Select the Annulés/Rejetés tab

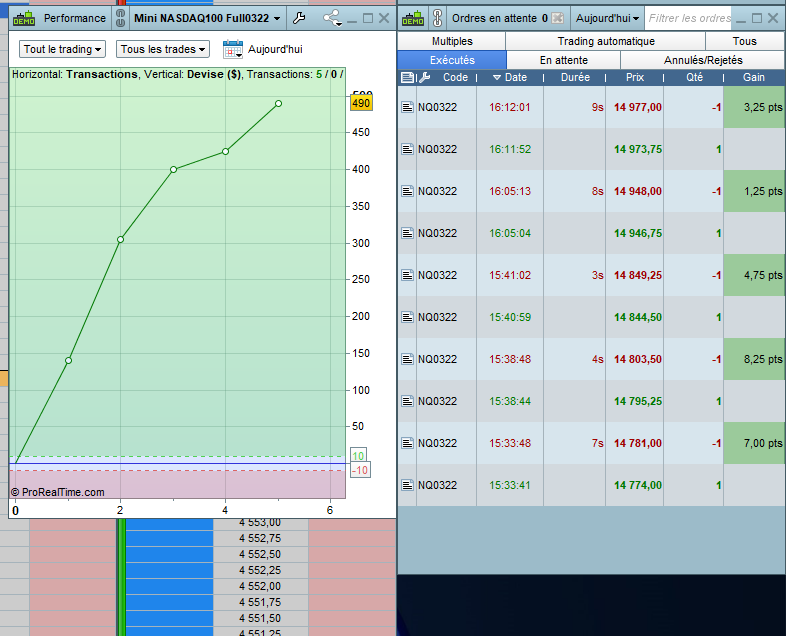(703, 60)
